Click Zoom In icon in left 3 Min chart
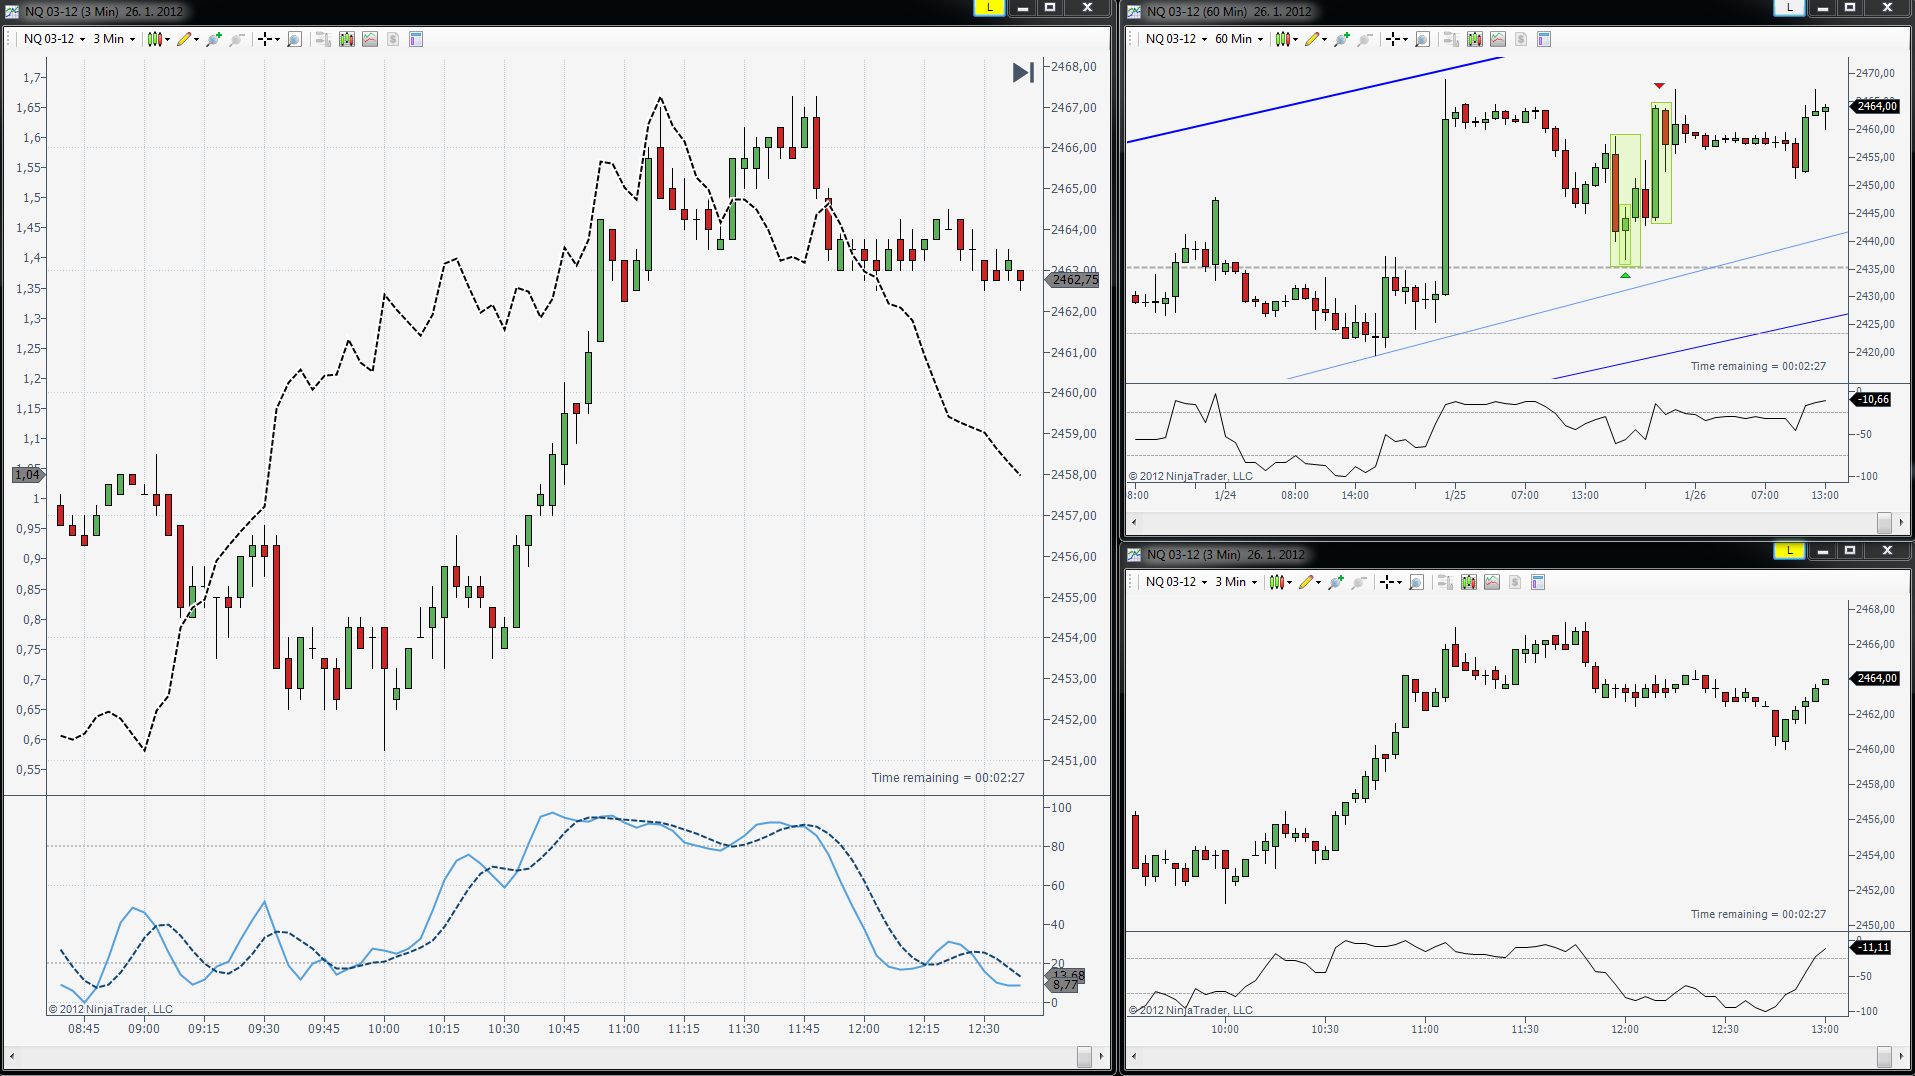The width and height of the screenshot is (1915, 1076). pyautogui.click(x=213, y=39)
